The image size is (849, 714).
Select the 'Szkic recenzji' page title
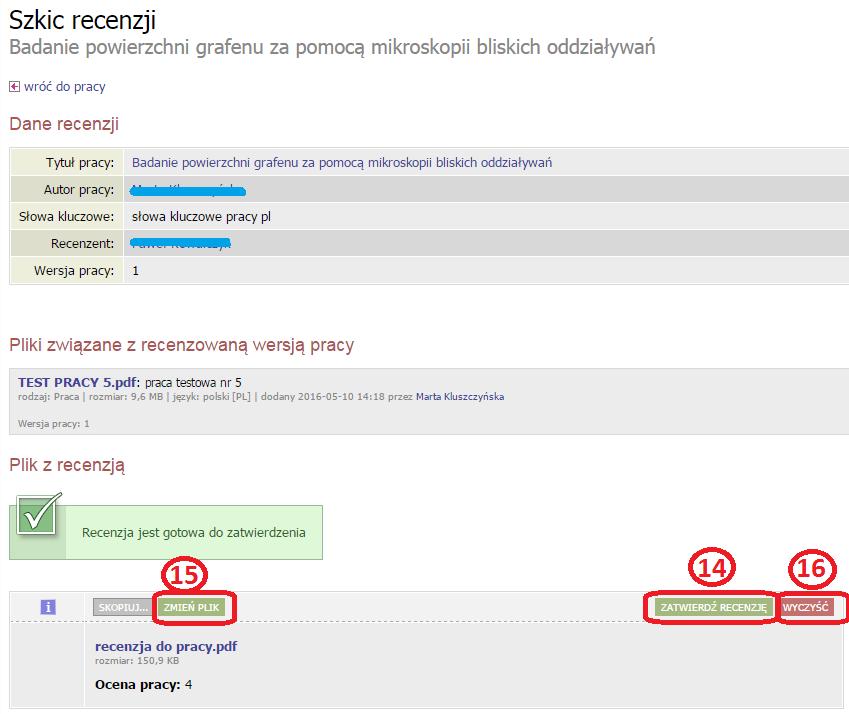click(x=82, y=20)
